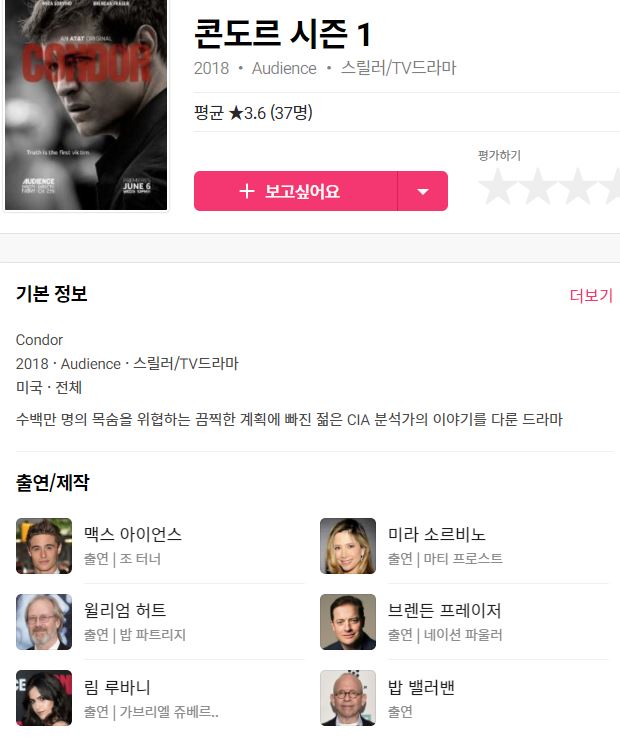Click the 콘도르 시즌 1 title
This screenshot has width=620, height=749.
click(282, 34)
